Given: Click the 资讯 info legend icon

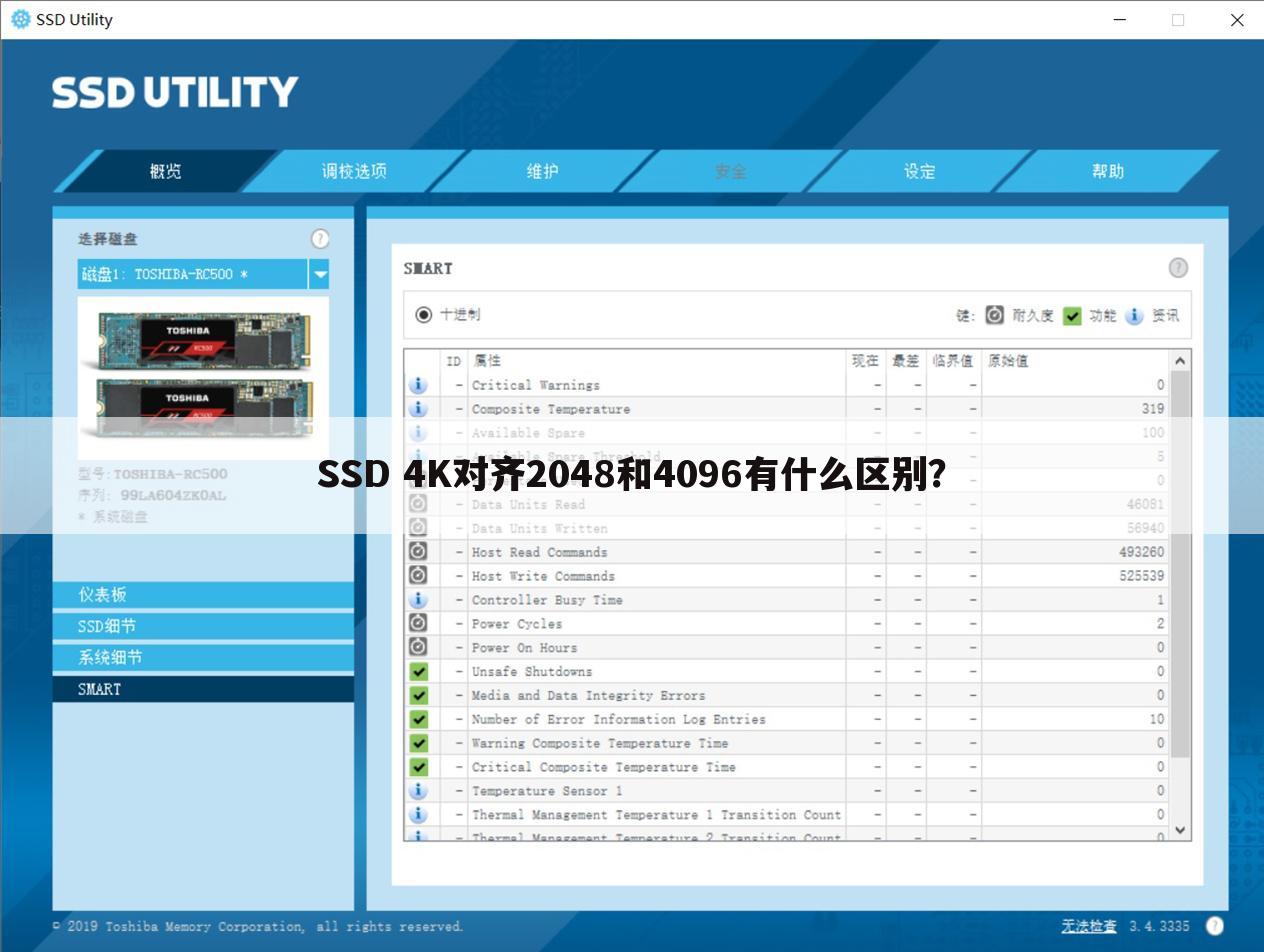Looking at the screenshot, I should pos(1134,315).
